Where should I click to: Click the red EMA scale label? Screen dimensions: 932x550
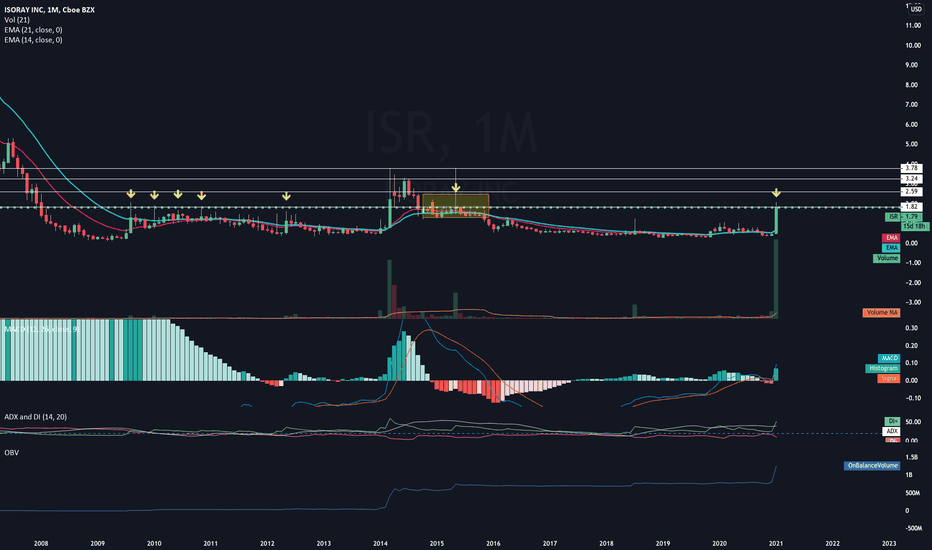coord(892,238)
